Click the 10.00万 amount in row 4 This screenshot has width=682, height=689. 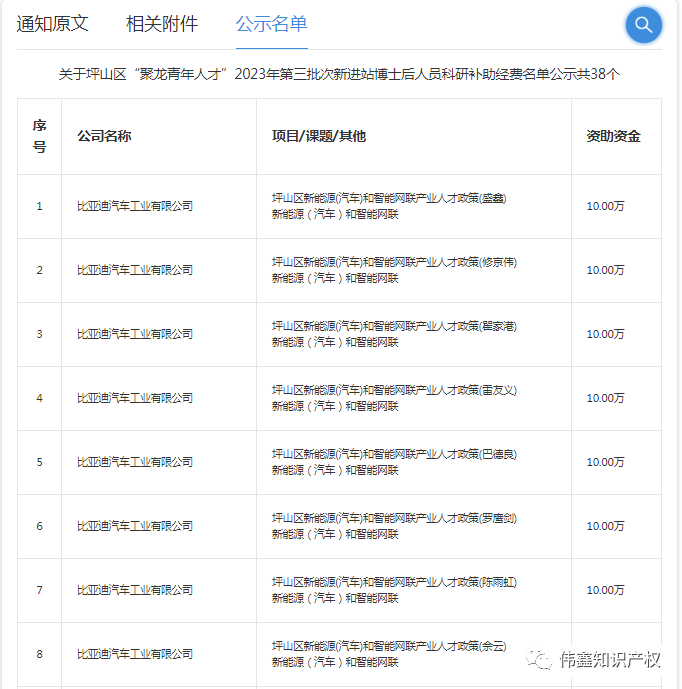[605, 398]
